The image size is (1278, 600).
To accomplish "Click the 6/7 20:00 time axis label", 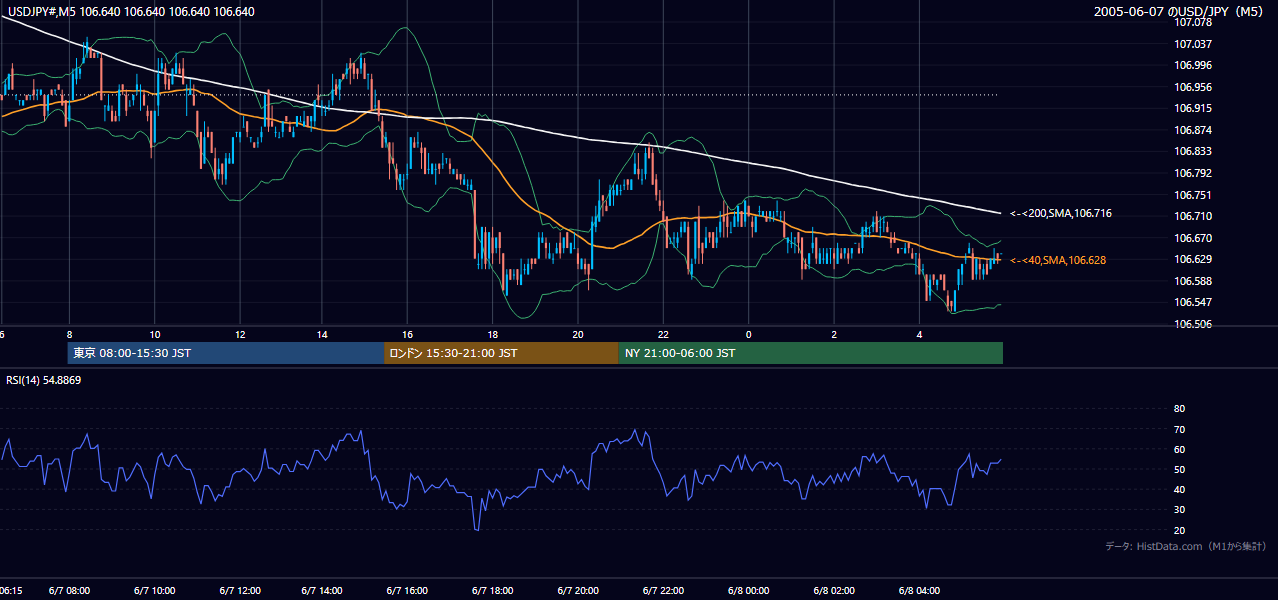I will tap(578, 590).
